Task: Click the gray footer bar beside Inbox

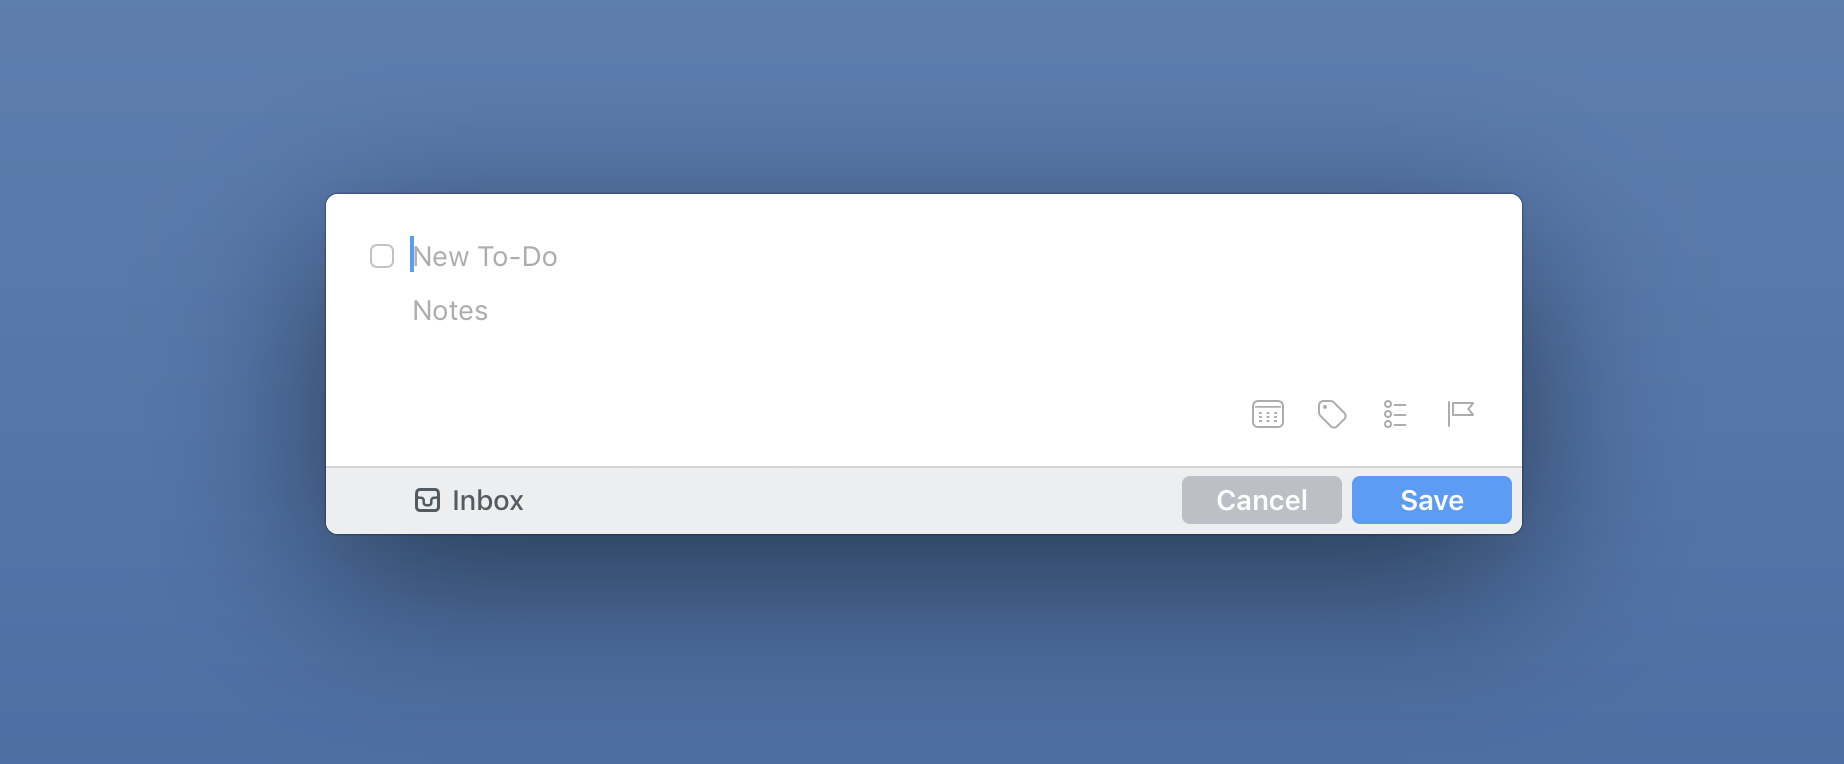Action: point(850,500)
